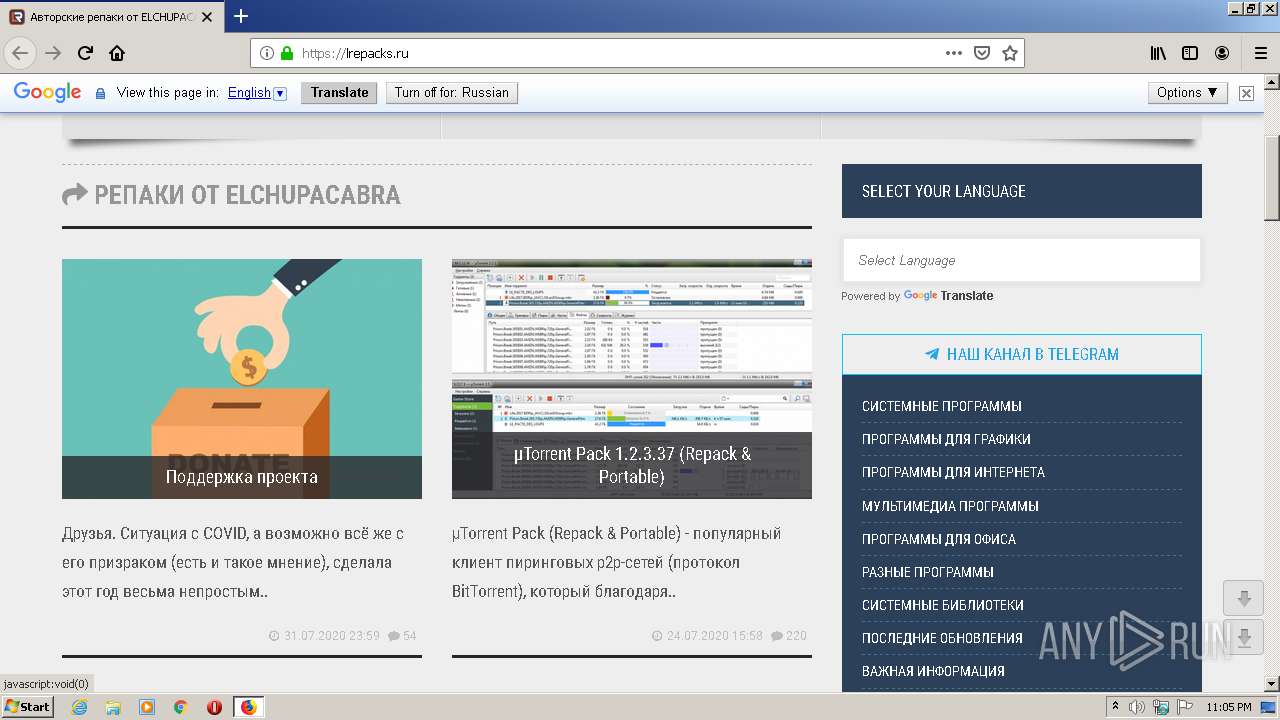Open the Start menu
1280x720 pixels.
[28, 707]
